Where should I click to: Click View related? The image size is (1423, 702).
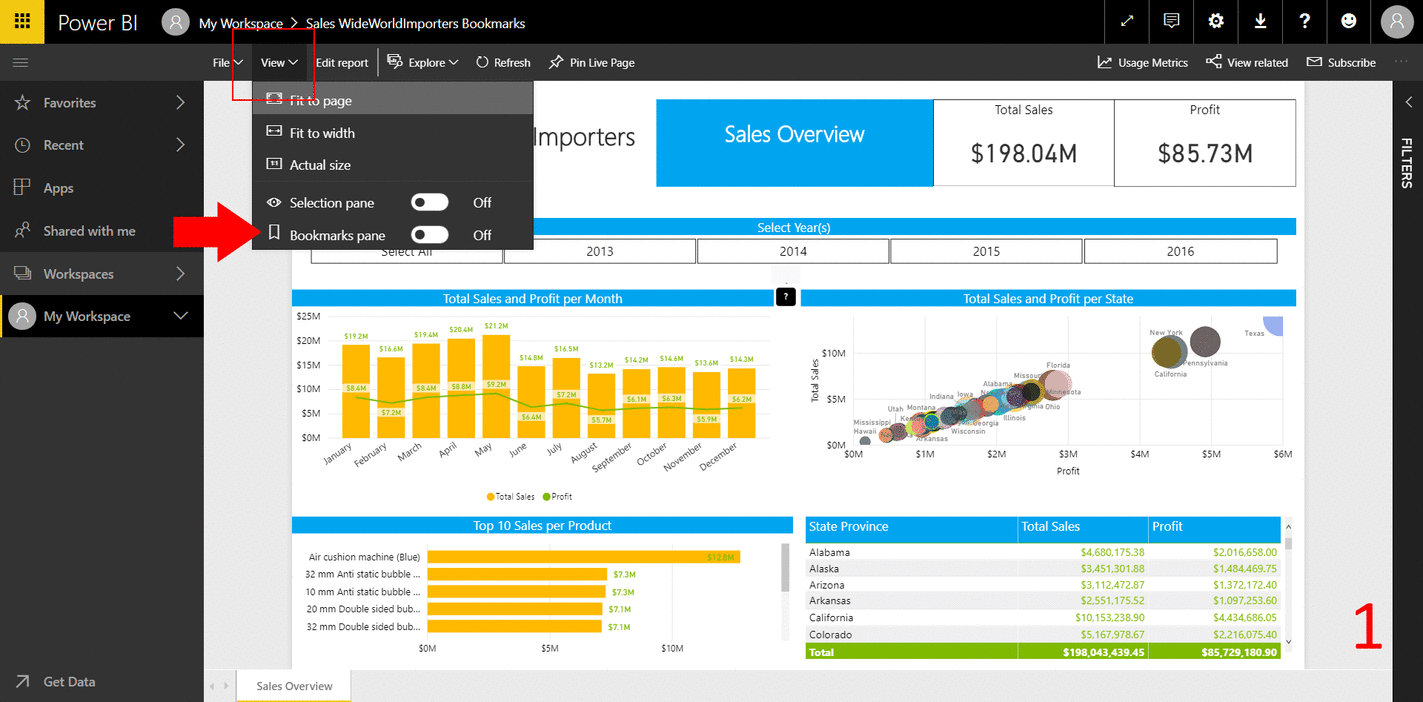click(1247, 62)
